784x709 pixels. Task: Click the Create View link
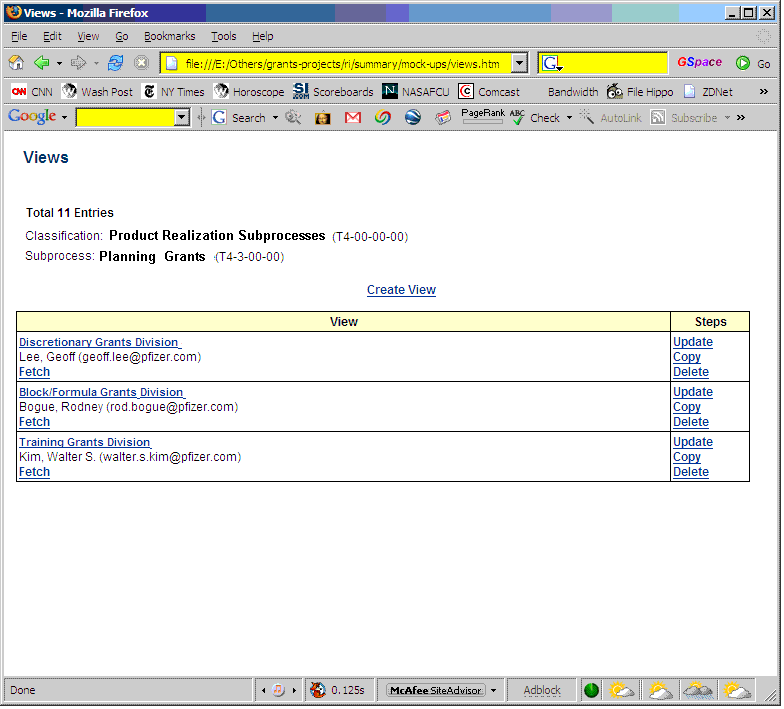[402, 290]
